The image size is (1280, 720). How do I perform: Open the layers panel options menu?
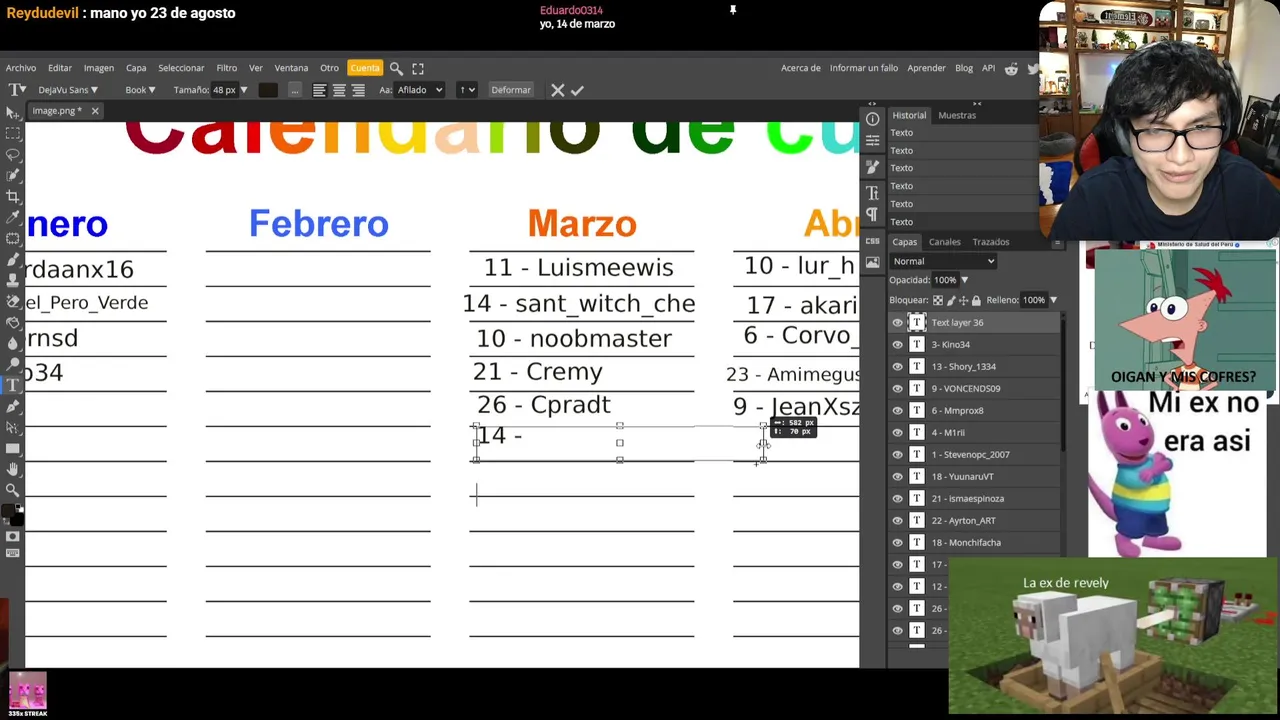[1057, 242]
